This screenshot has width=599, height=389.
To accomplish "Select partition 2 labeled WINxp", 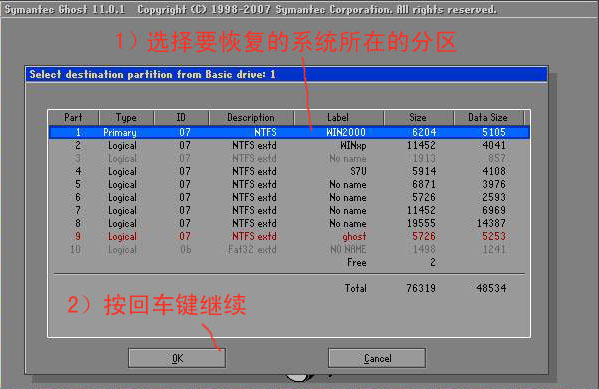I will coord(289,145).
